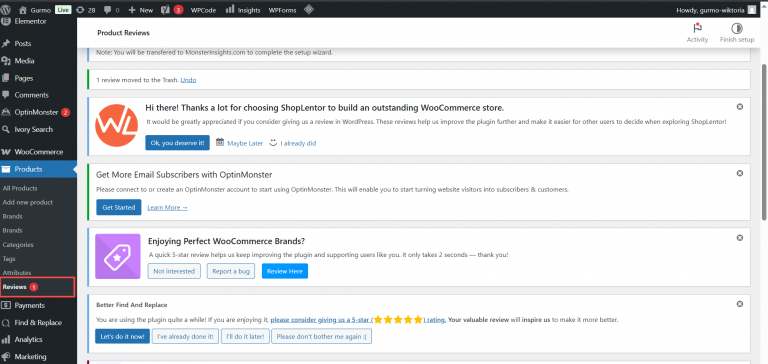
Task: Click 'Please don't bother me again' button
Action: [321, 337]
